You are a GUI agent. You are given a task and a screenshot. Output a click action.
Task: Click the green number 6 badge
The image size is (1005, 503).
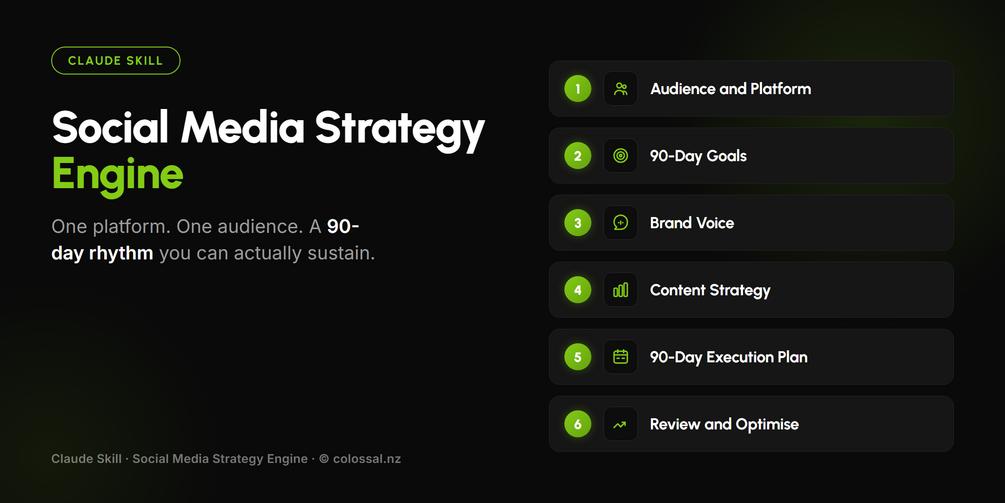pyautogui.click(x=577, y=424)
